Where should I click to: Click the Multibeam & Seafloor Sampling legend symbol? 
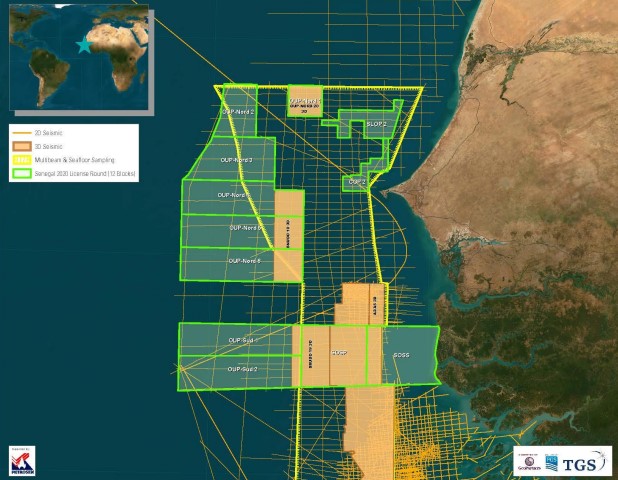pyautogui.click(x=22, y=159)
